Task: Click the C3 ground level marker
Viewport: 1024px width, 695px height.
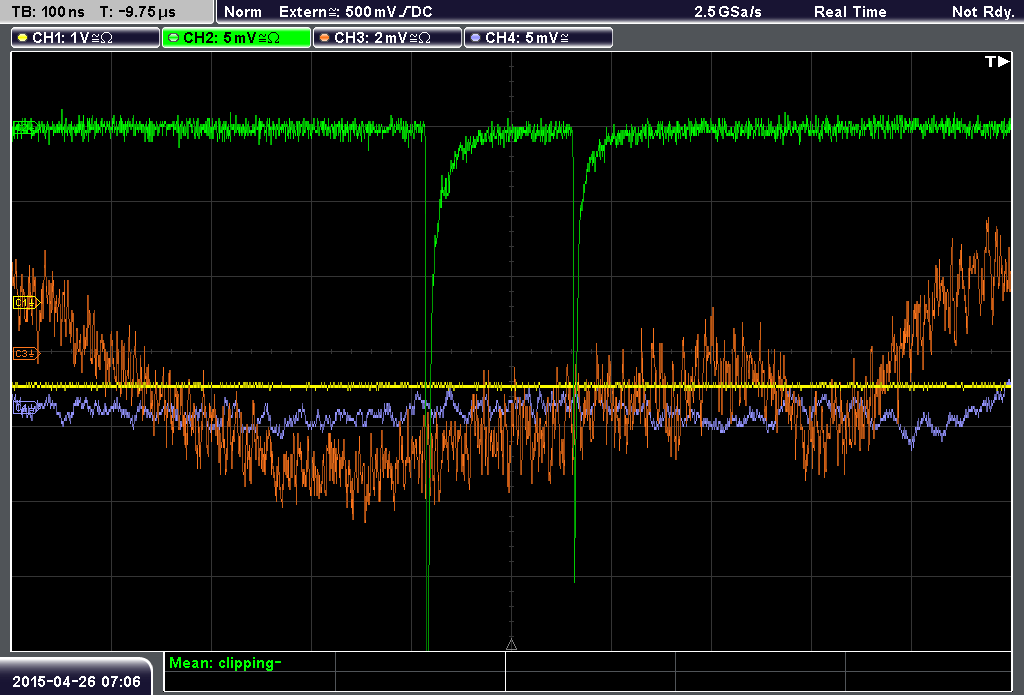Action: pos(27,353)
